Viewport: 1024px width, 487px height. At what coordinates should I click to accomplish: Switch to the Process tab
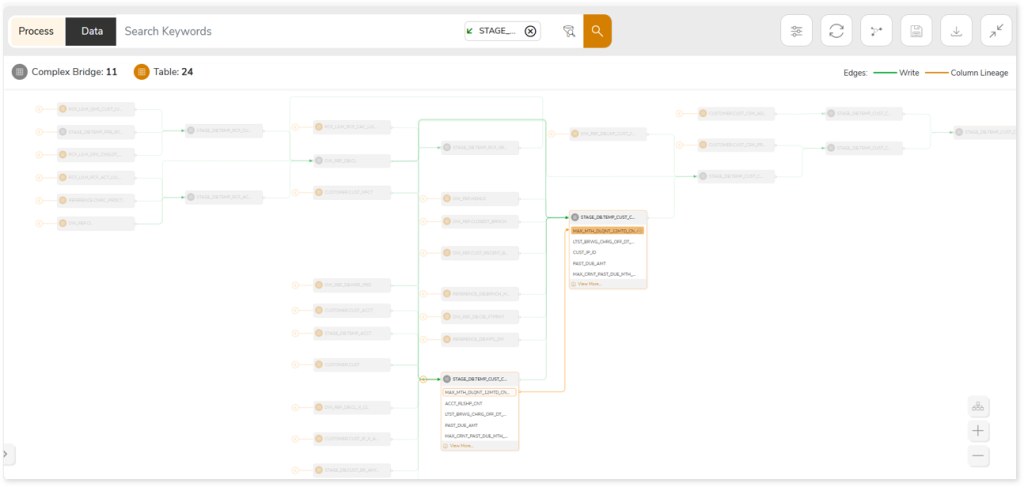coord(36,31)
